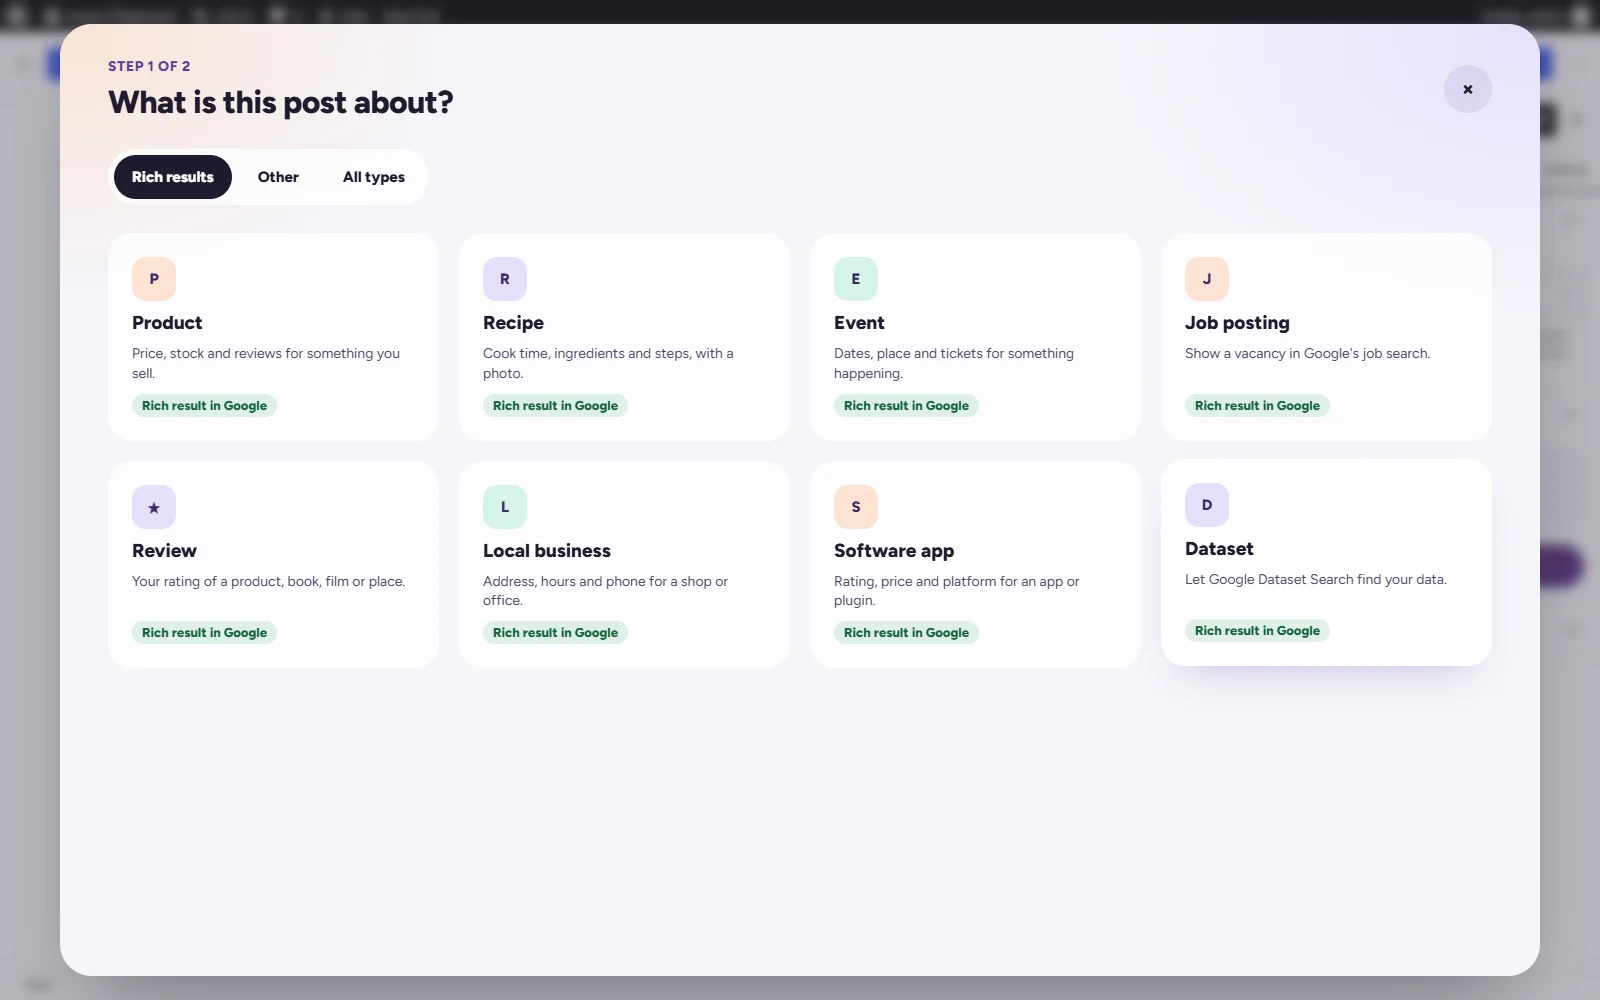The width and height of the screenshot is (1600, 1000).
Task: Close the post type dialog
Action: tap(1468, 89)
